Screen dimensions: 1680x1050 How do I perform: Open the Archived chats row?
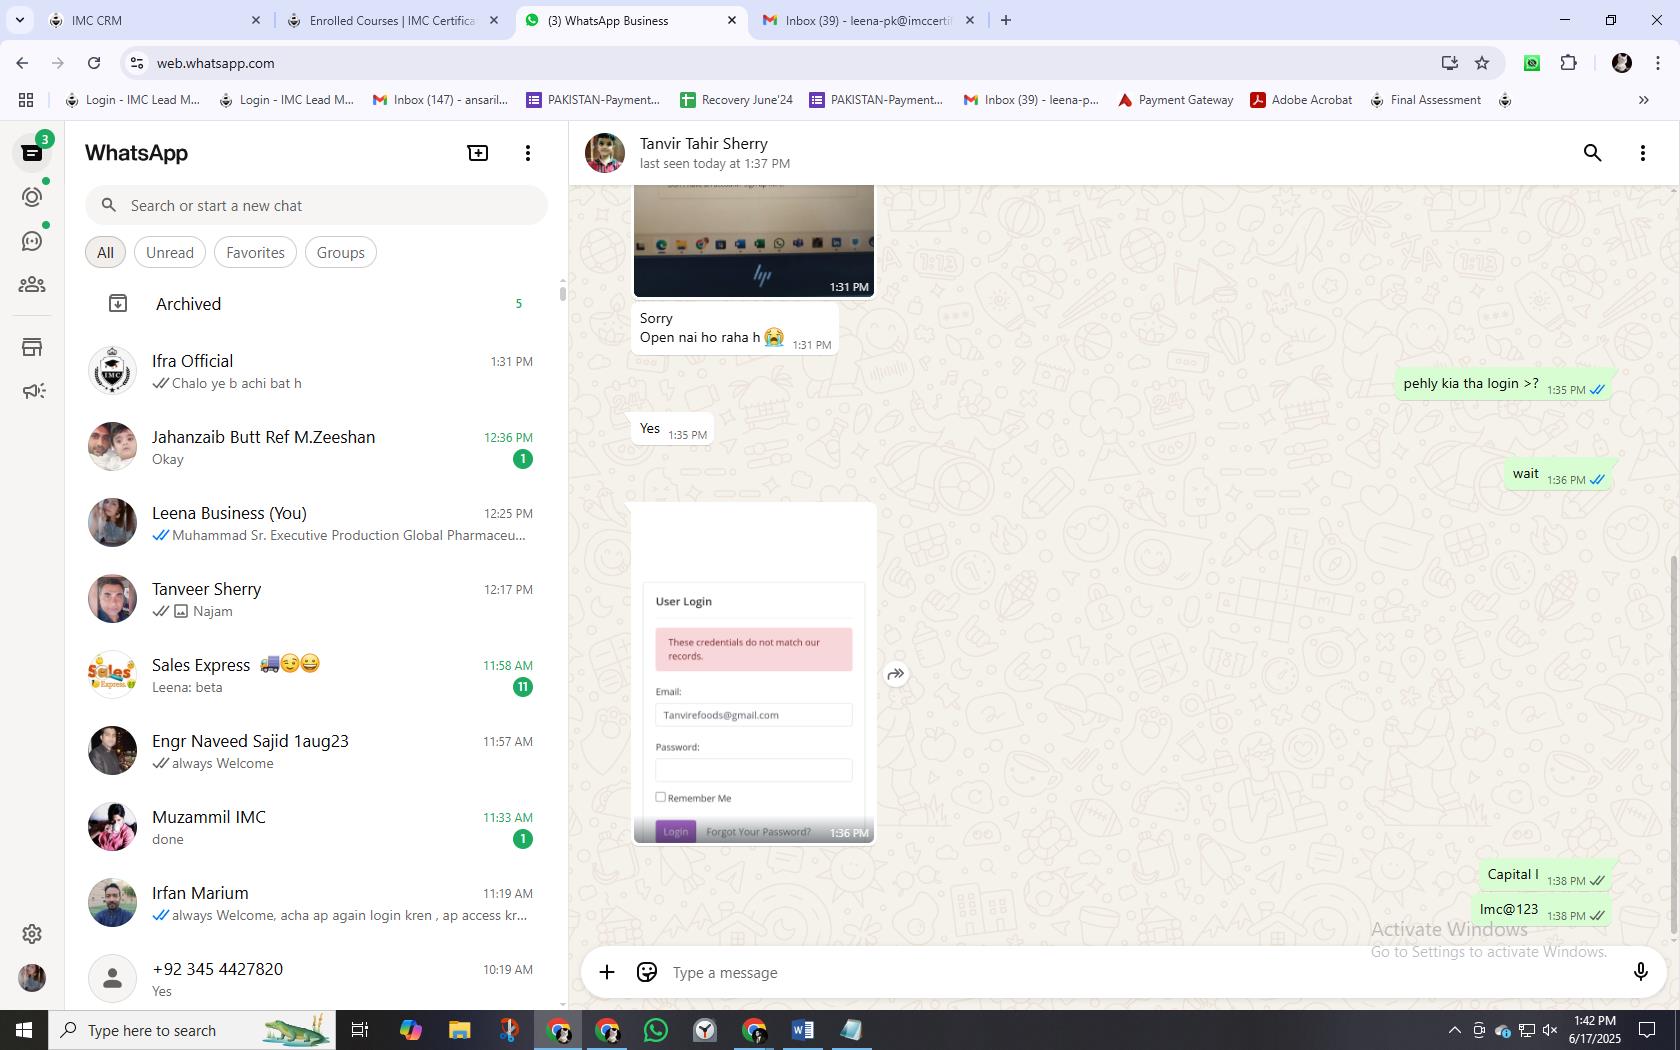316,303
